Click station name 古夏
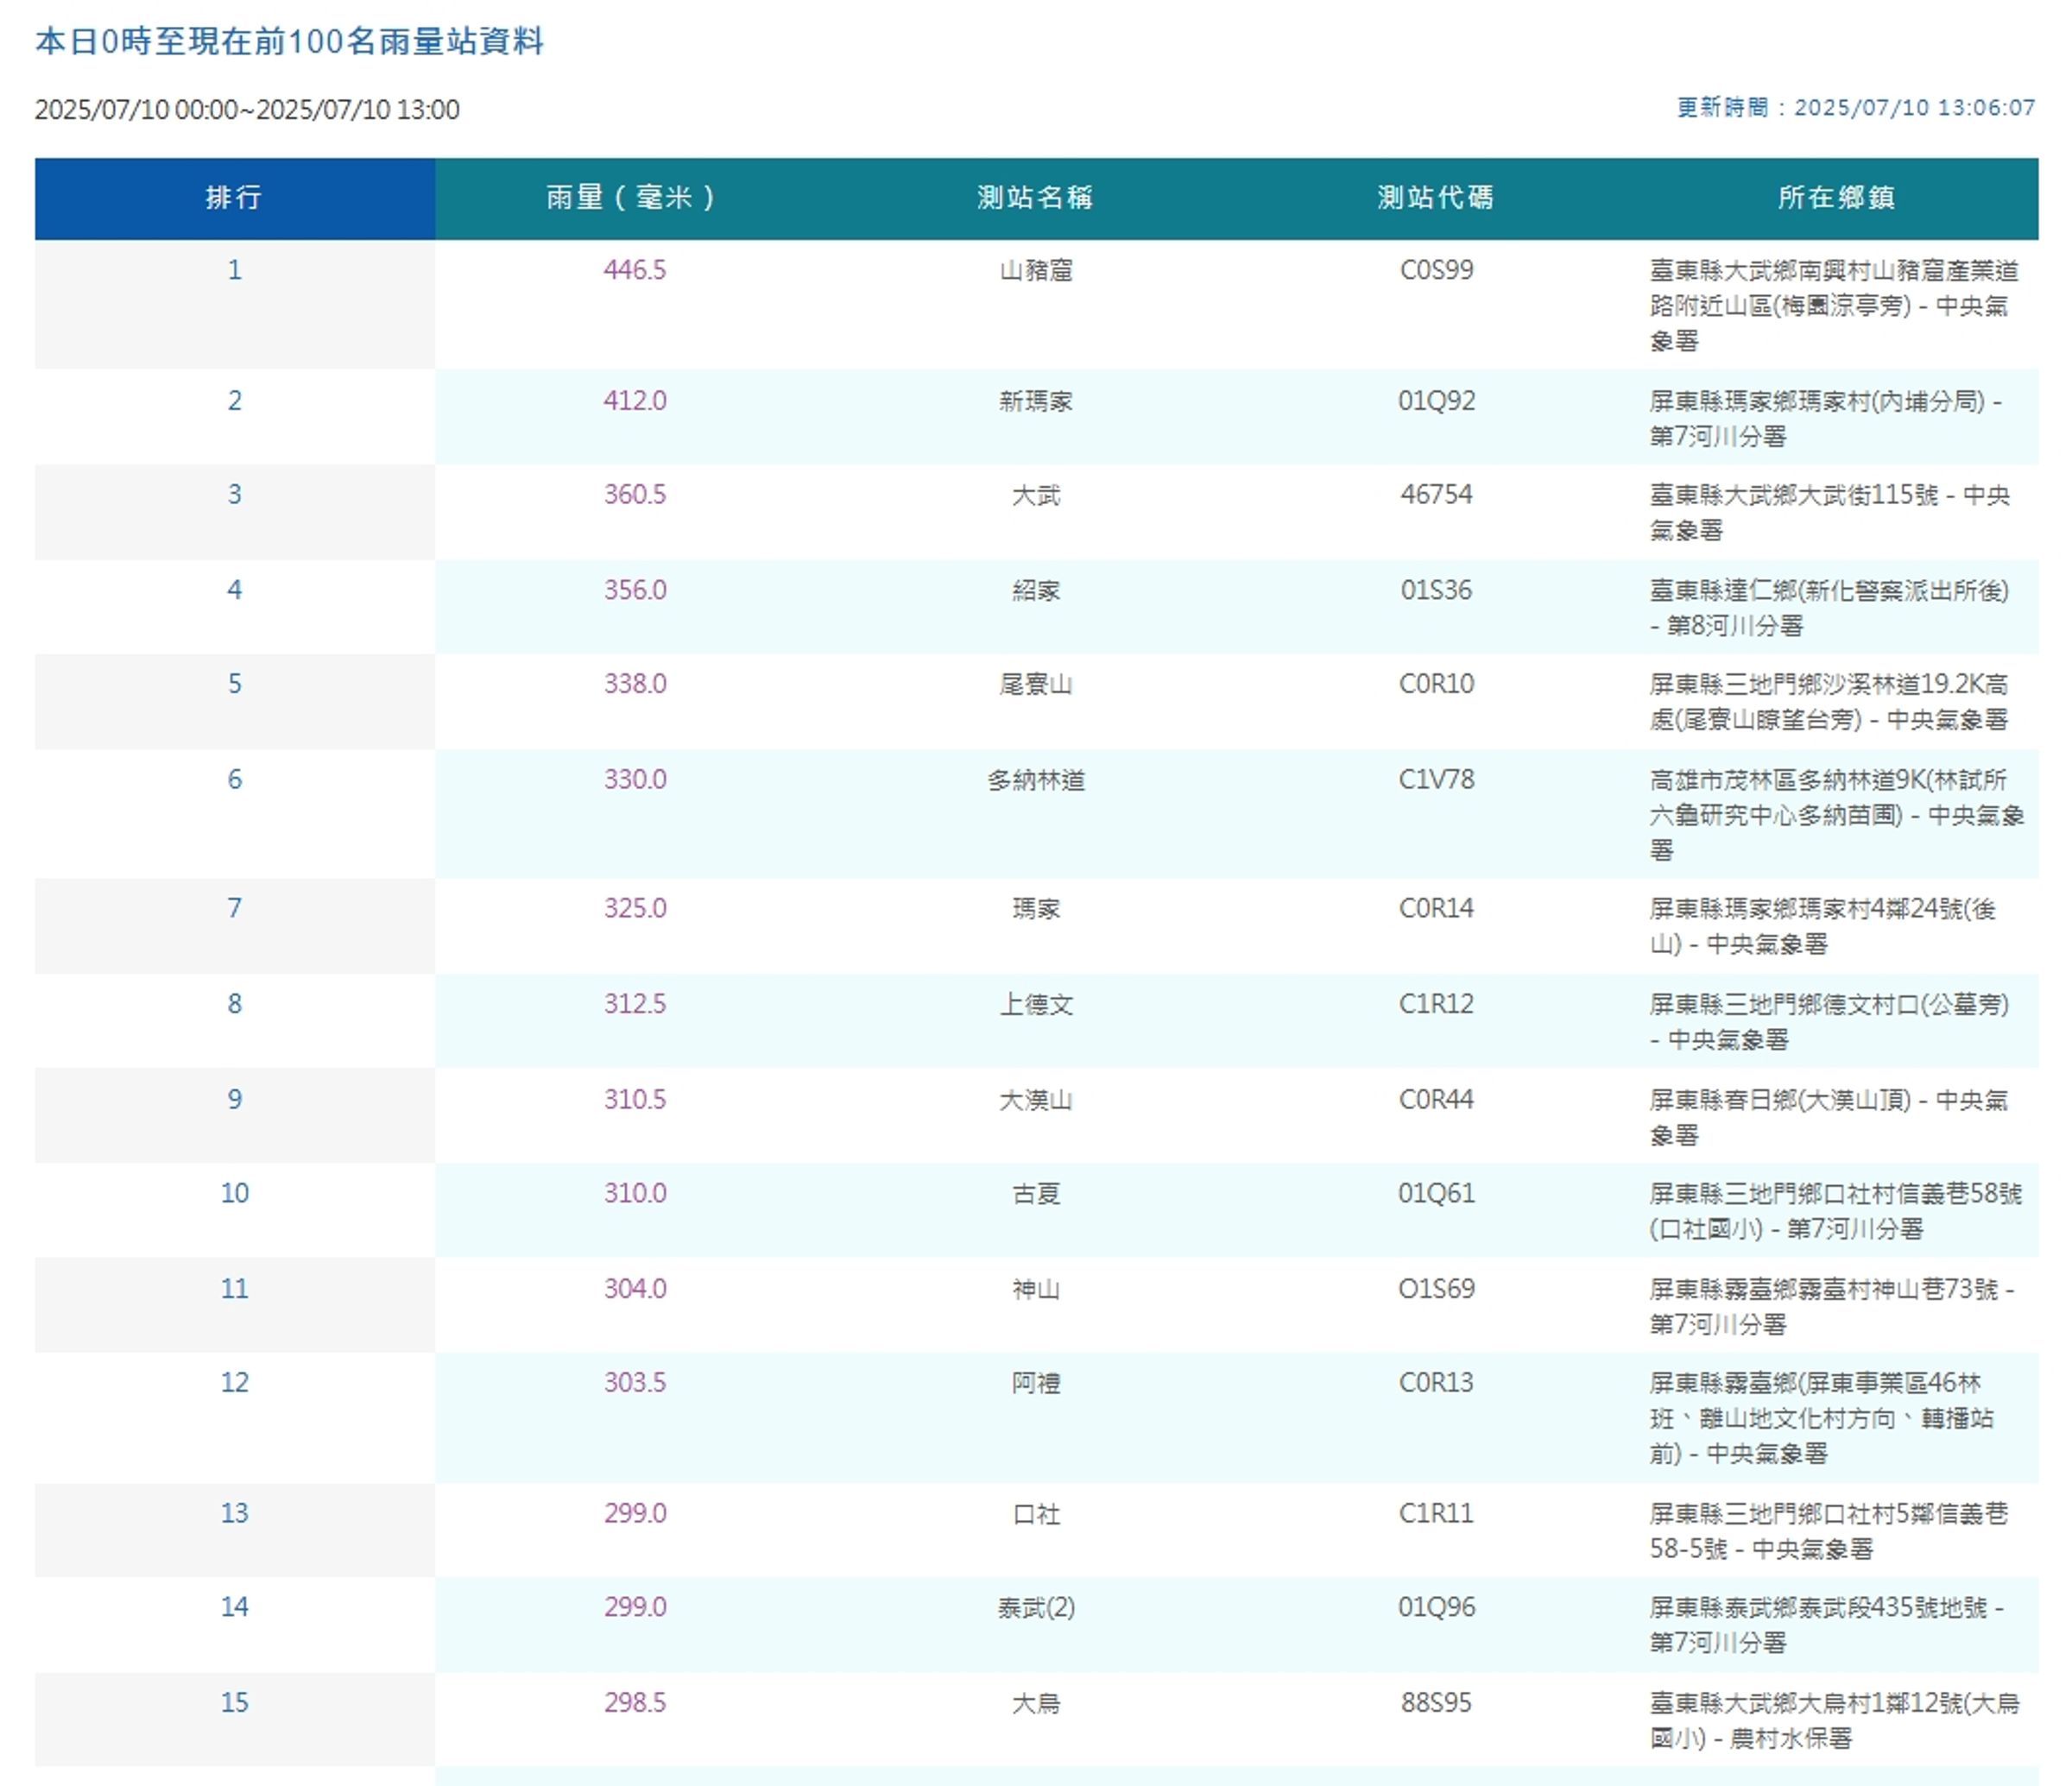The width and height of the screenshot is (2072, 1786). click(x=1036, y=1194)
